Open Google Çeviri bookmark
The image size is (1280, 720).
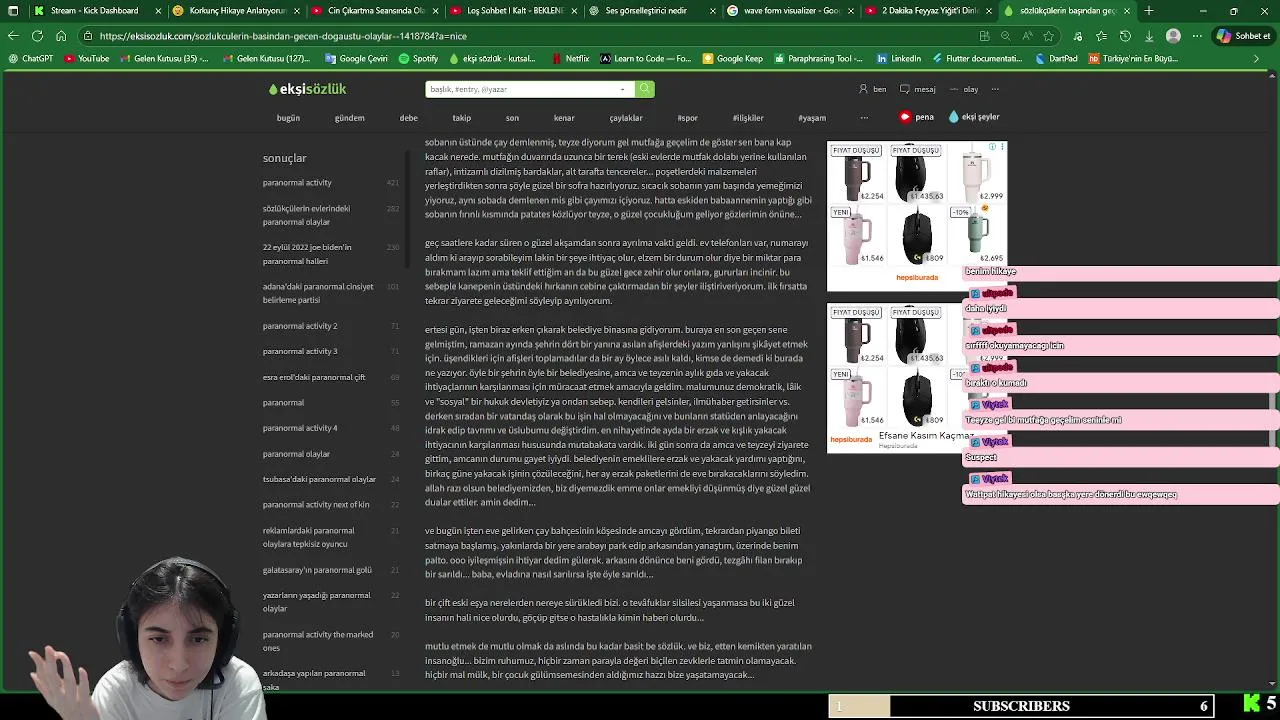click(357, 59)
